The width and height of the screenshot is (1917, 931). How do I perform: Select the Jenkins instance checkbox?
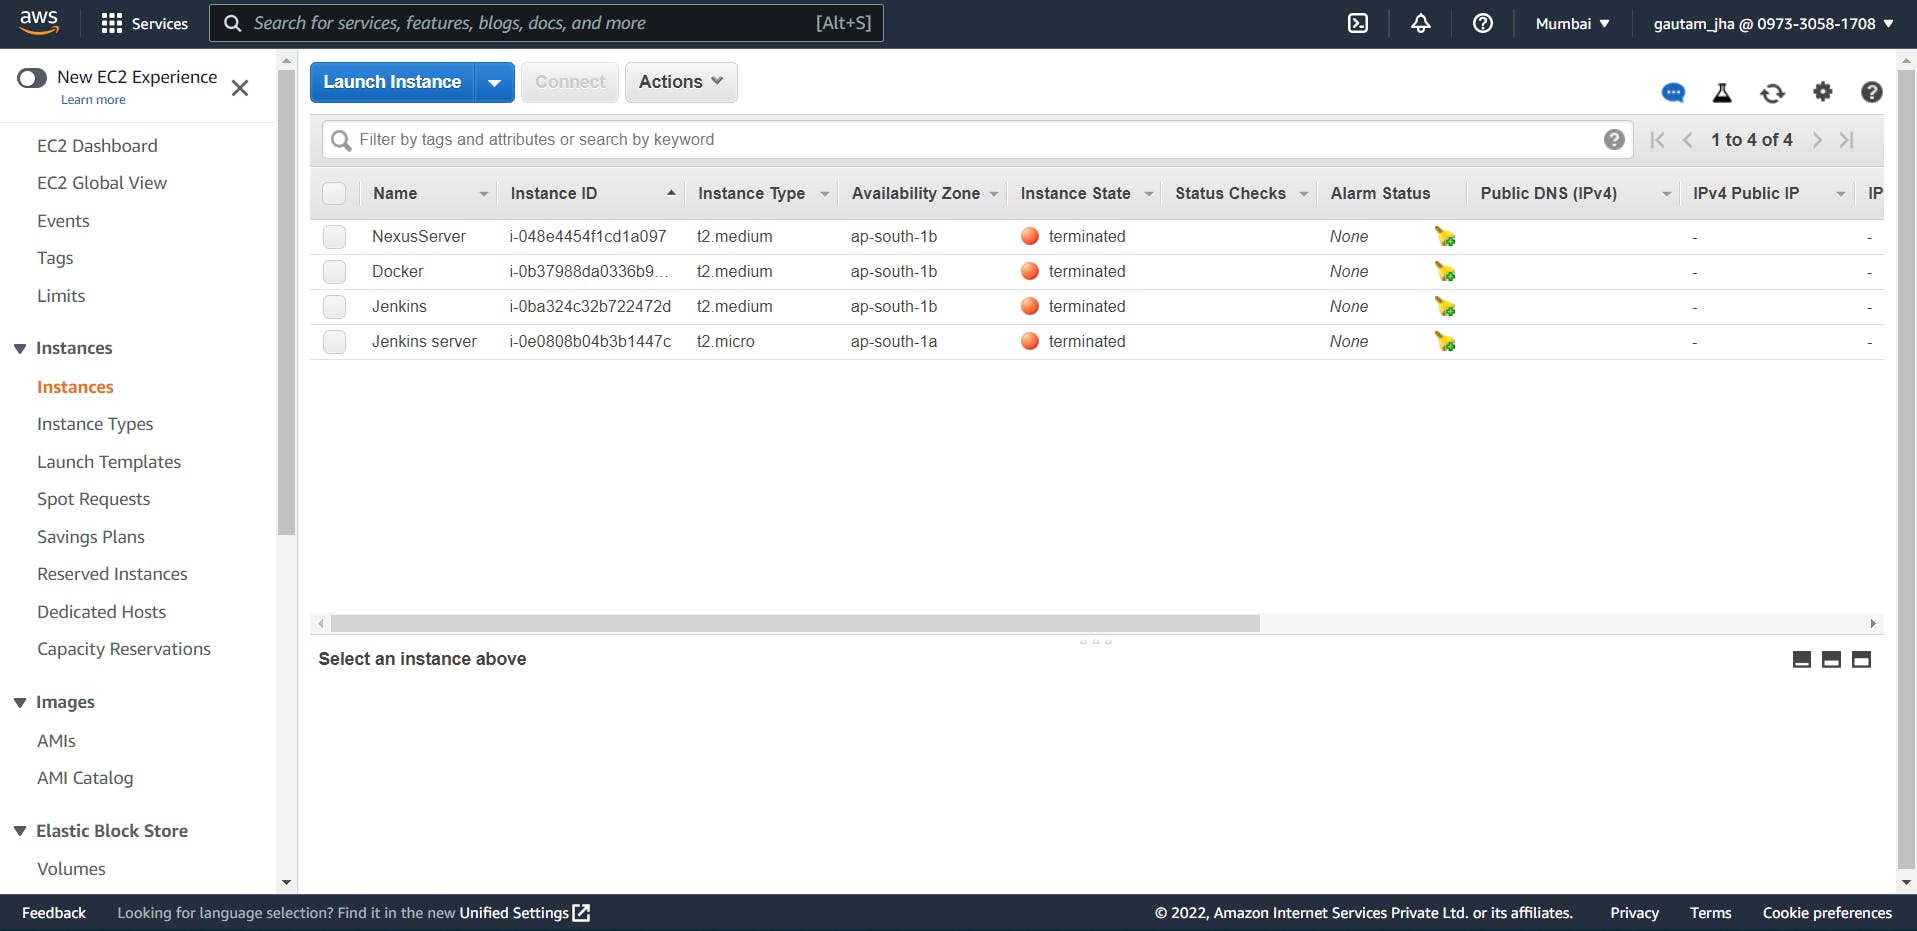334,307
